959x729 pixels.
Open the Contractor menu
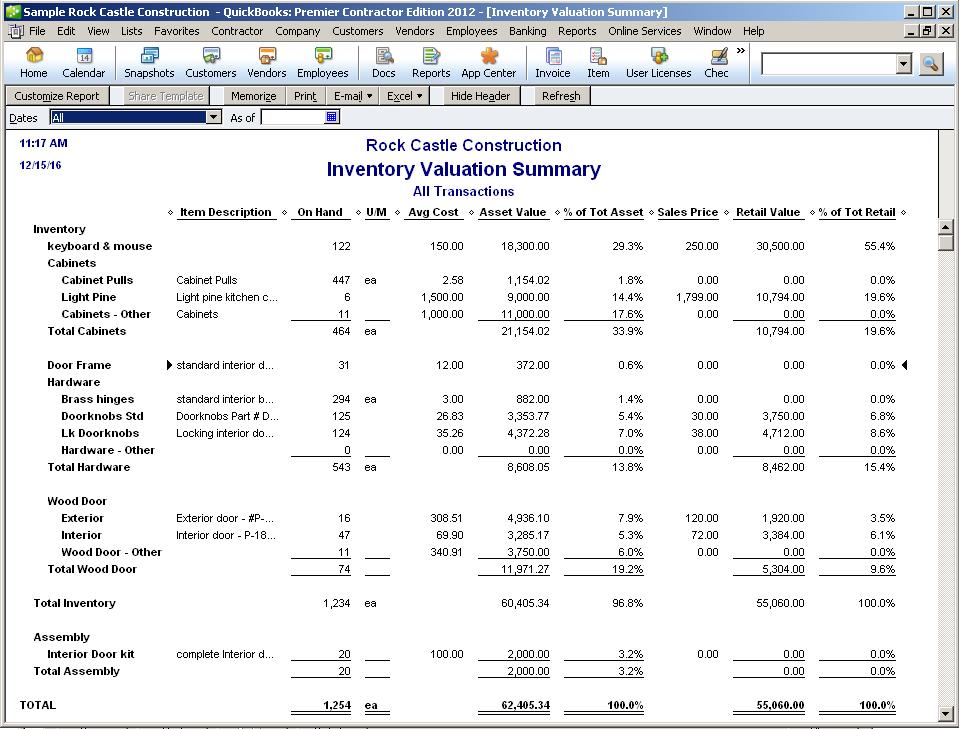(237, 31)
